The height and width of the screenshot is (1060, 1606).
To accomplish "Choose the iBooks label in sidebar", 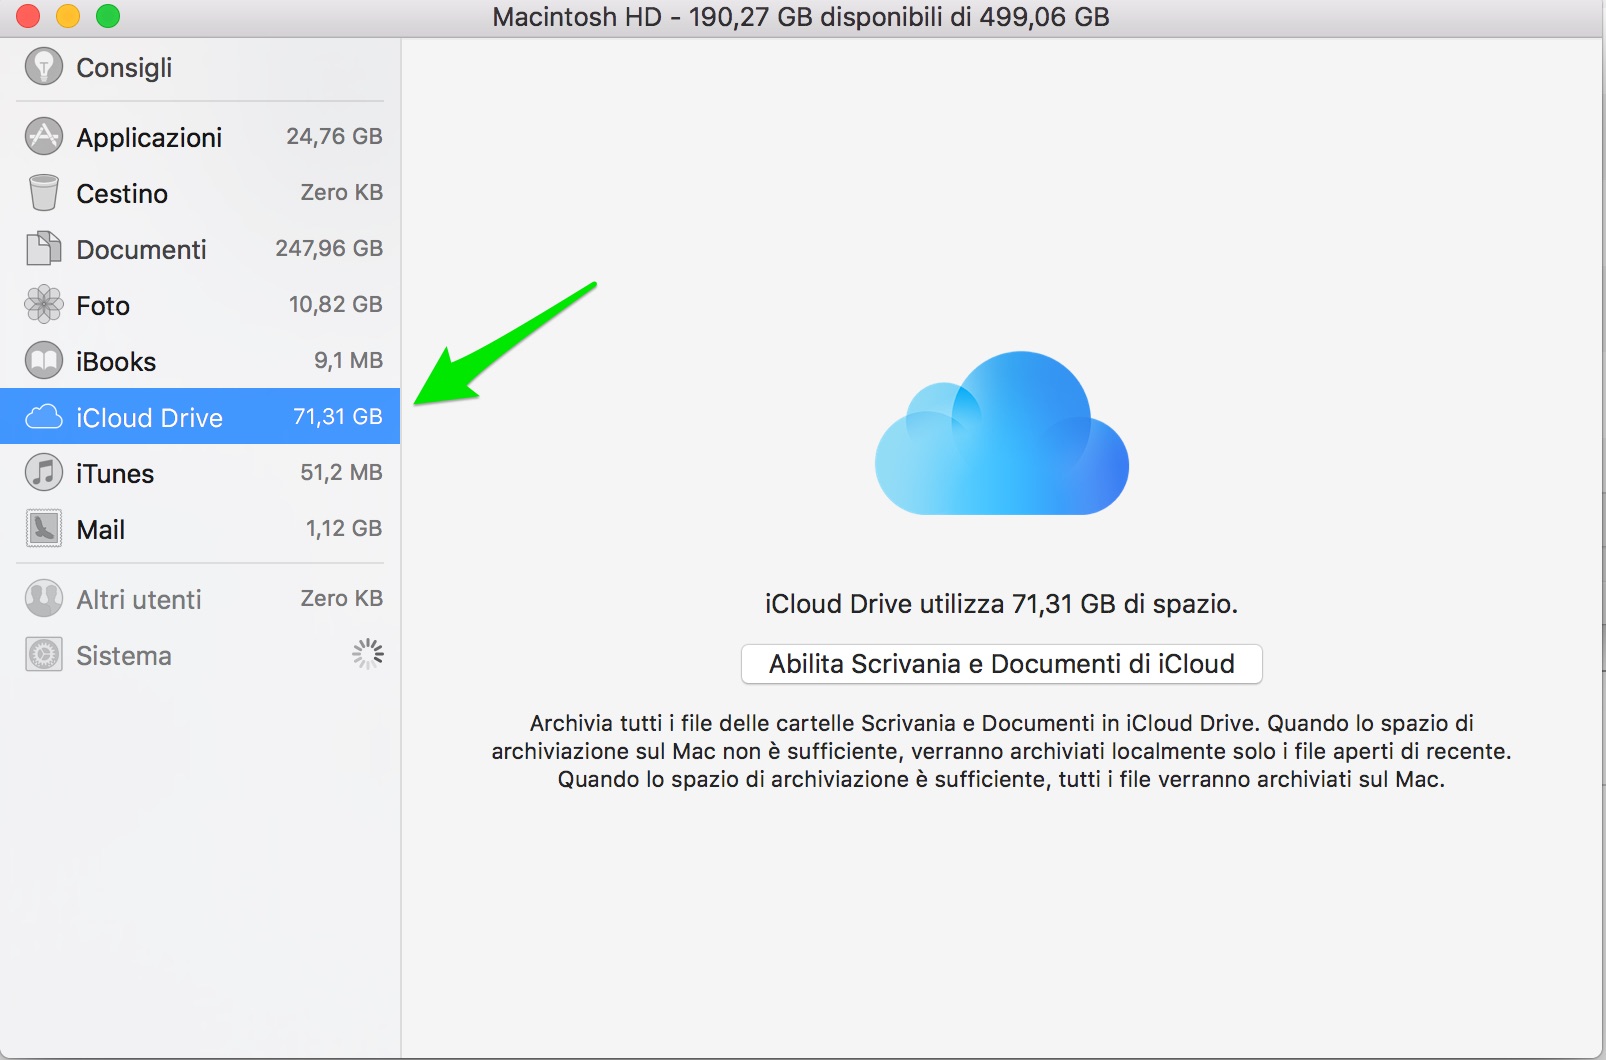I will click(116, 361).
